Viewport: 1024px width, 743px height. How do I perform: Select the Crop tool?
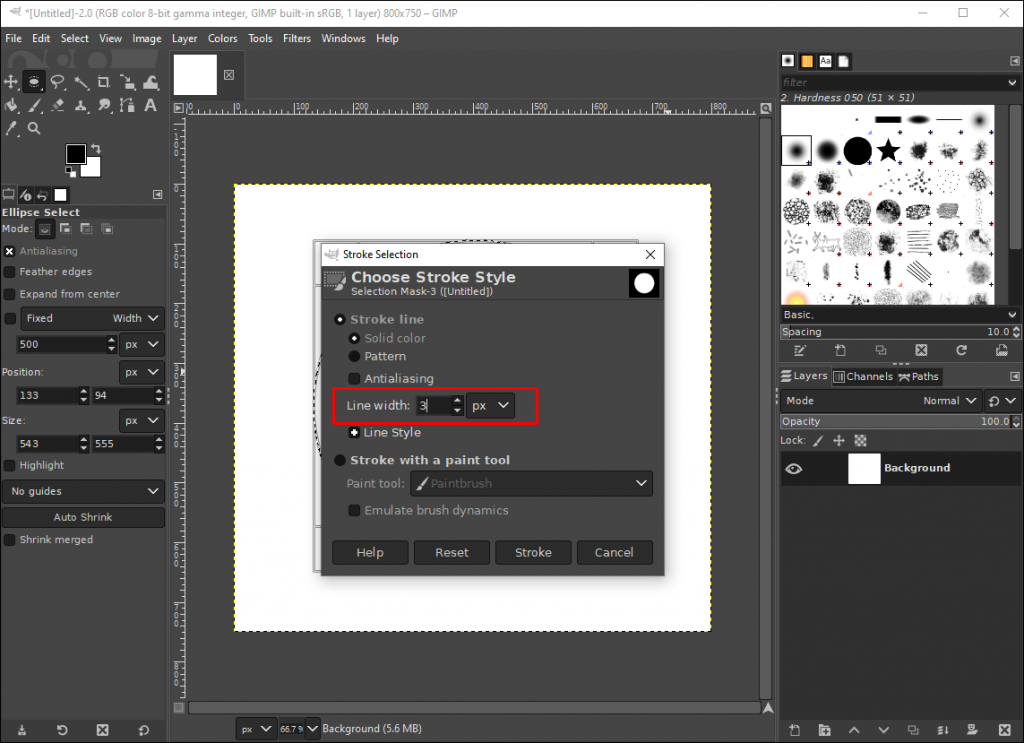[x=104, y=82]
